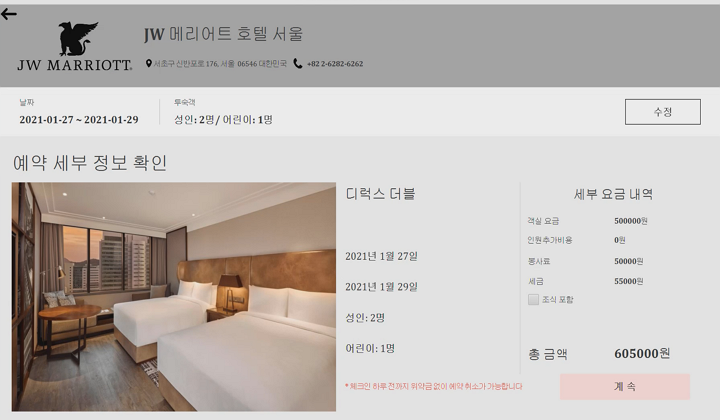Click the 세부 요금 내역 heading
The width and height of the screenshot is (720, 420).
click(x=613, y=194)
